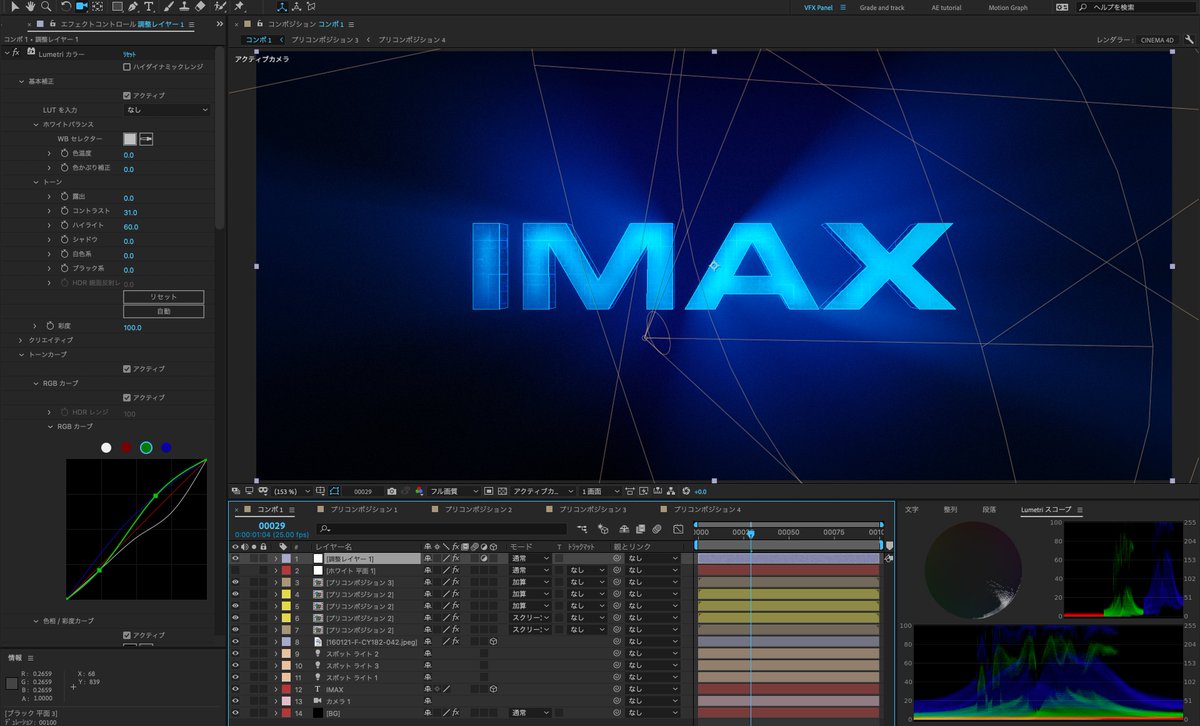Click the timeline layer search field
Screen dimensions: 1200x726
tap(441, 529)
